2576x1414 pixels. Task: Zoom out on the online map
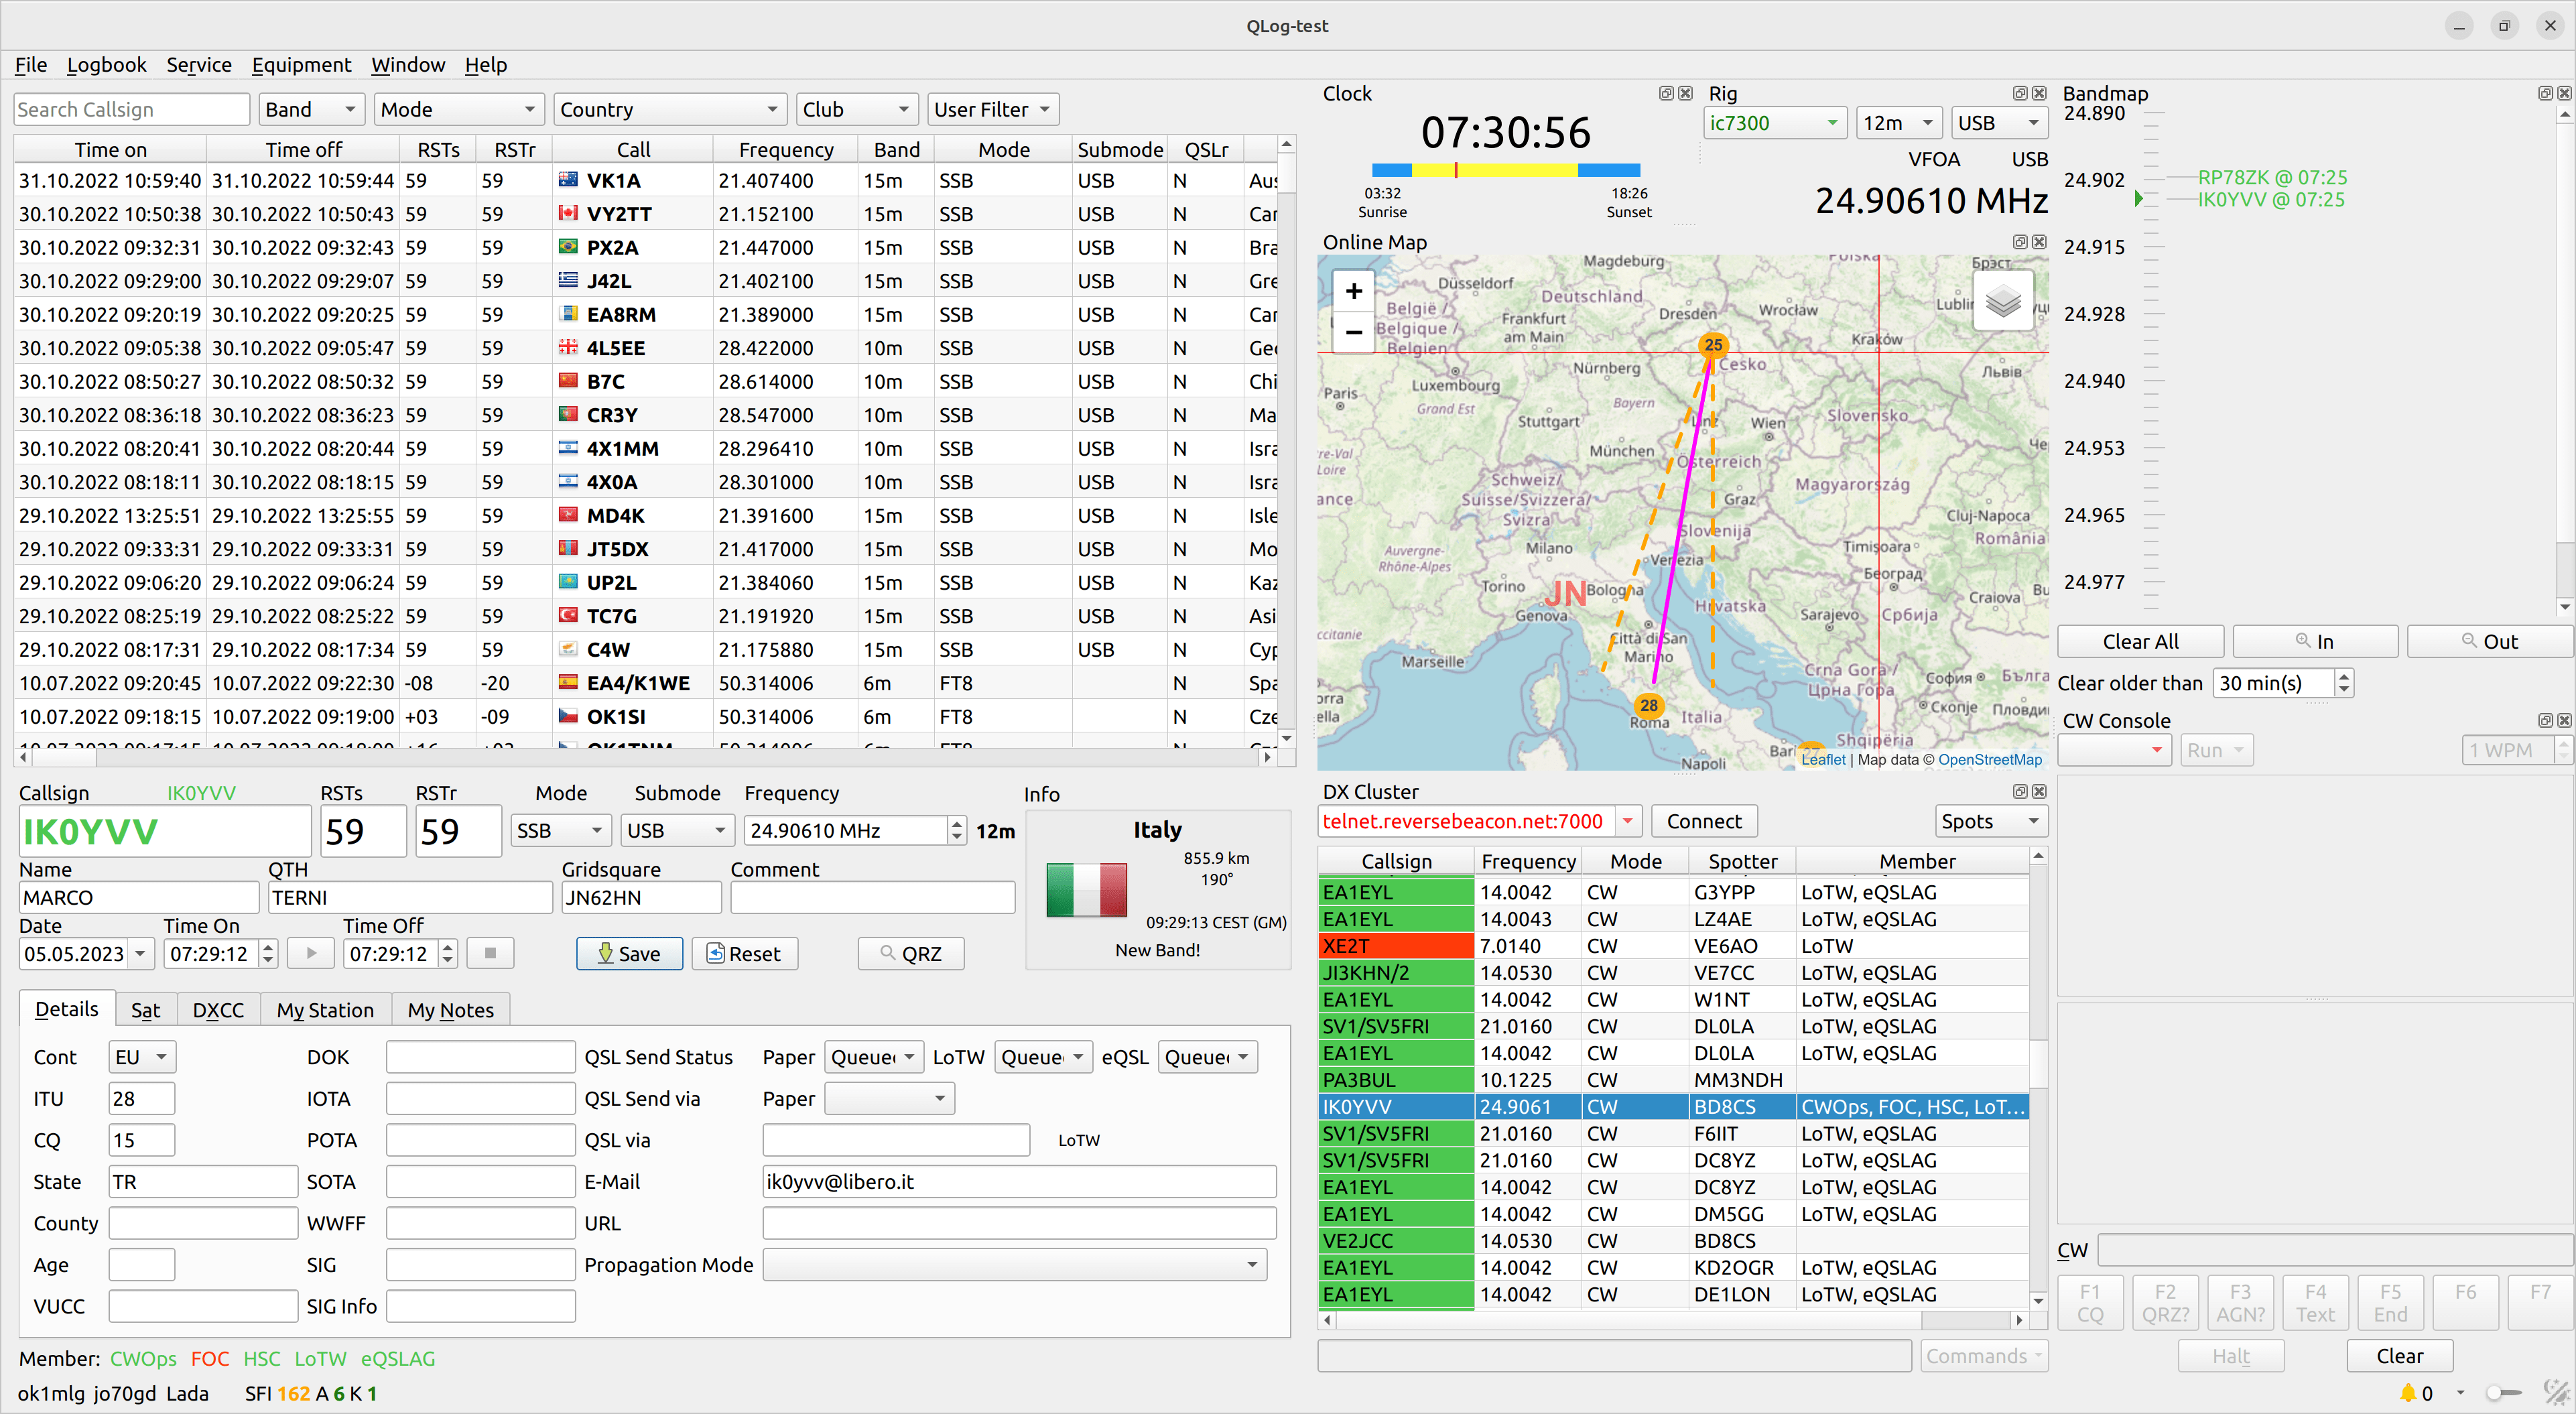[x=1353, y=332]
